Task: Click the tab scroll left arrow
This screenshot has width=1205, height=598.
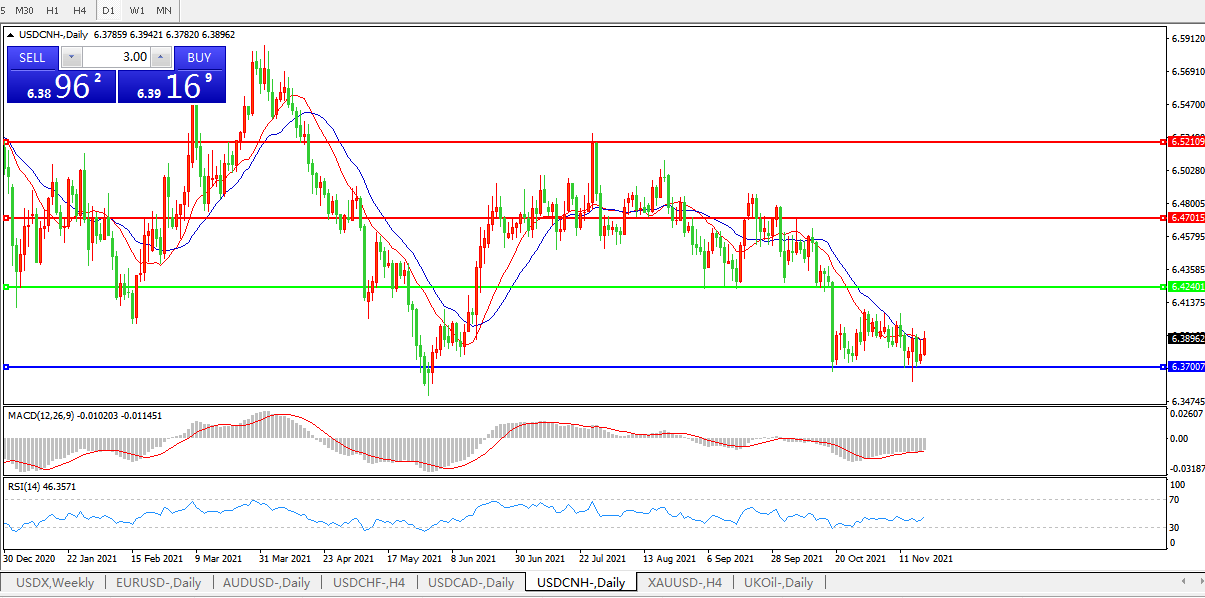Action: point(1185,582)
